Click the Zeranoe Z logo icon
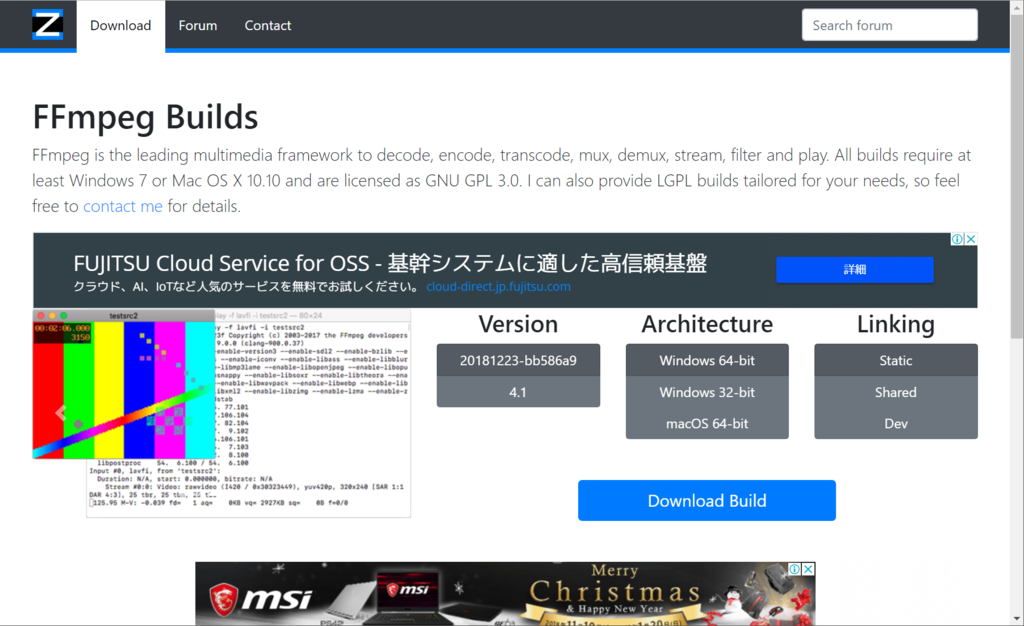 pyautogui.click(x=48, y=25)
